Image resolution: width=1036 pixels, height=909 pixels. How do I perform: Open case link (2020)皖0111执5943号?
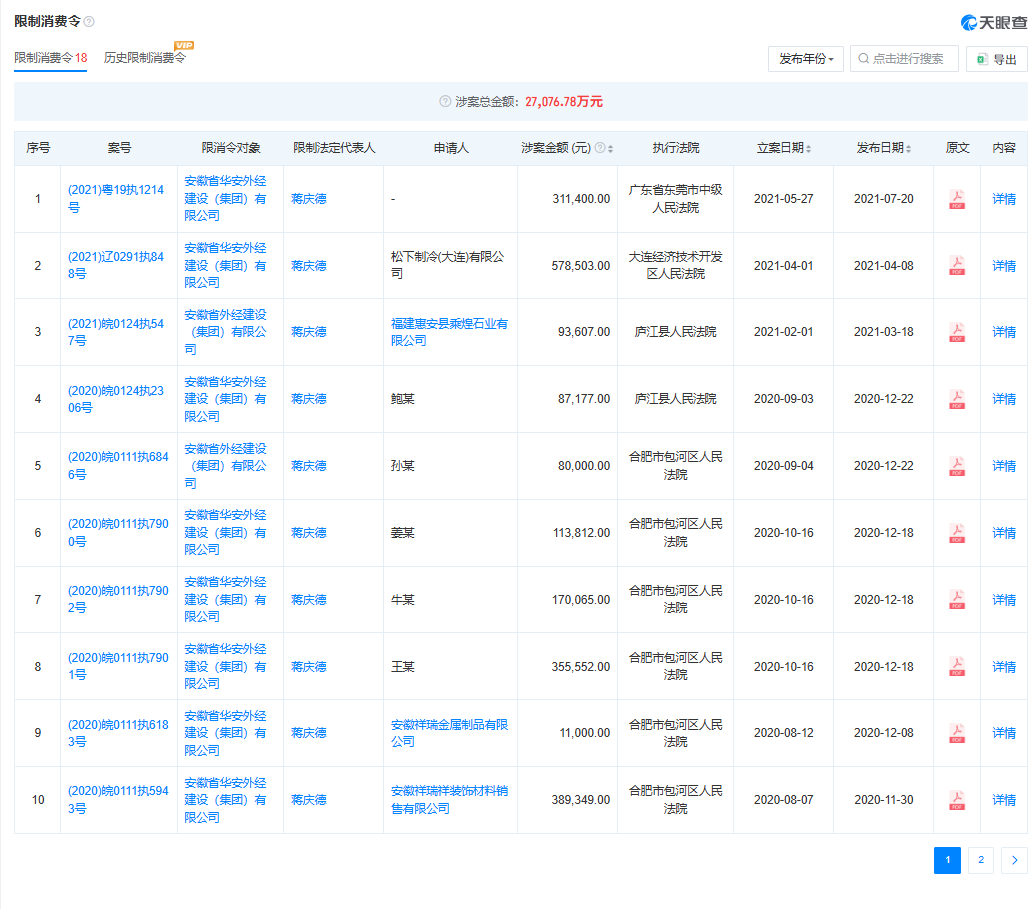[118, 800]
